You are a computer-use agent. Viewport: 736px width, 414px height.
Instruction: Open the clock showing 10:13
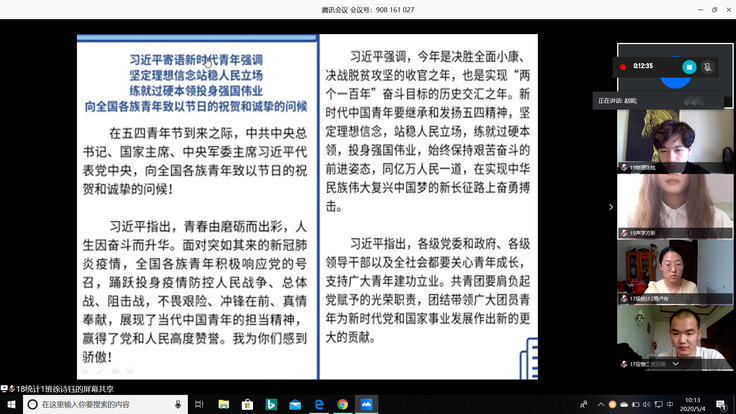[692, 405]
